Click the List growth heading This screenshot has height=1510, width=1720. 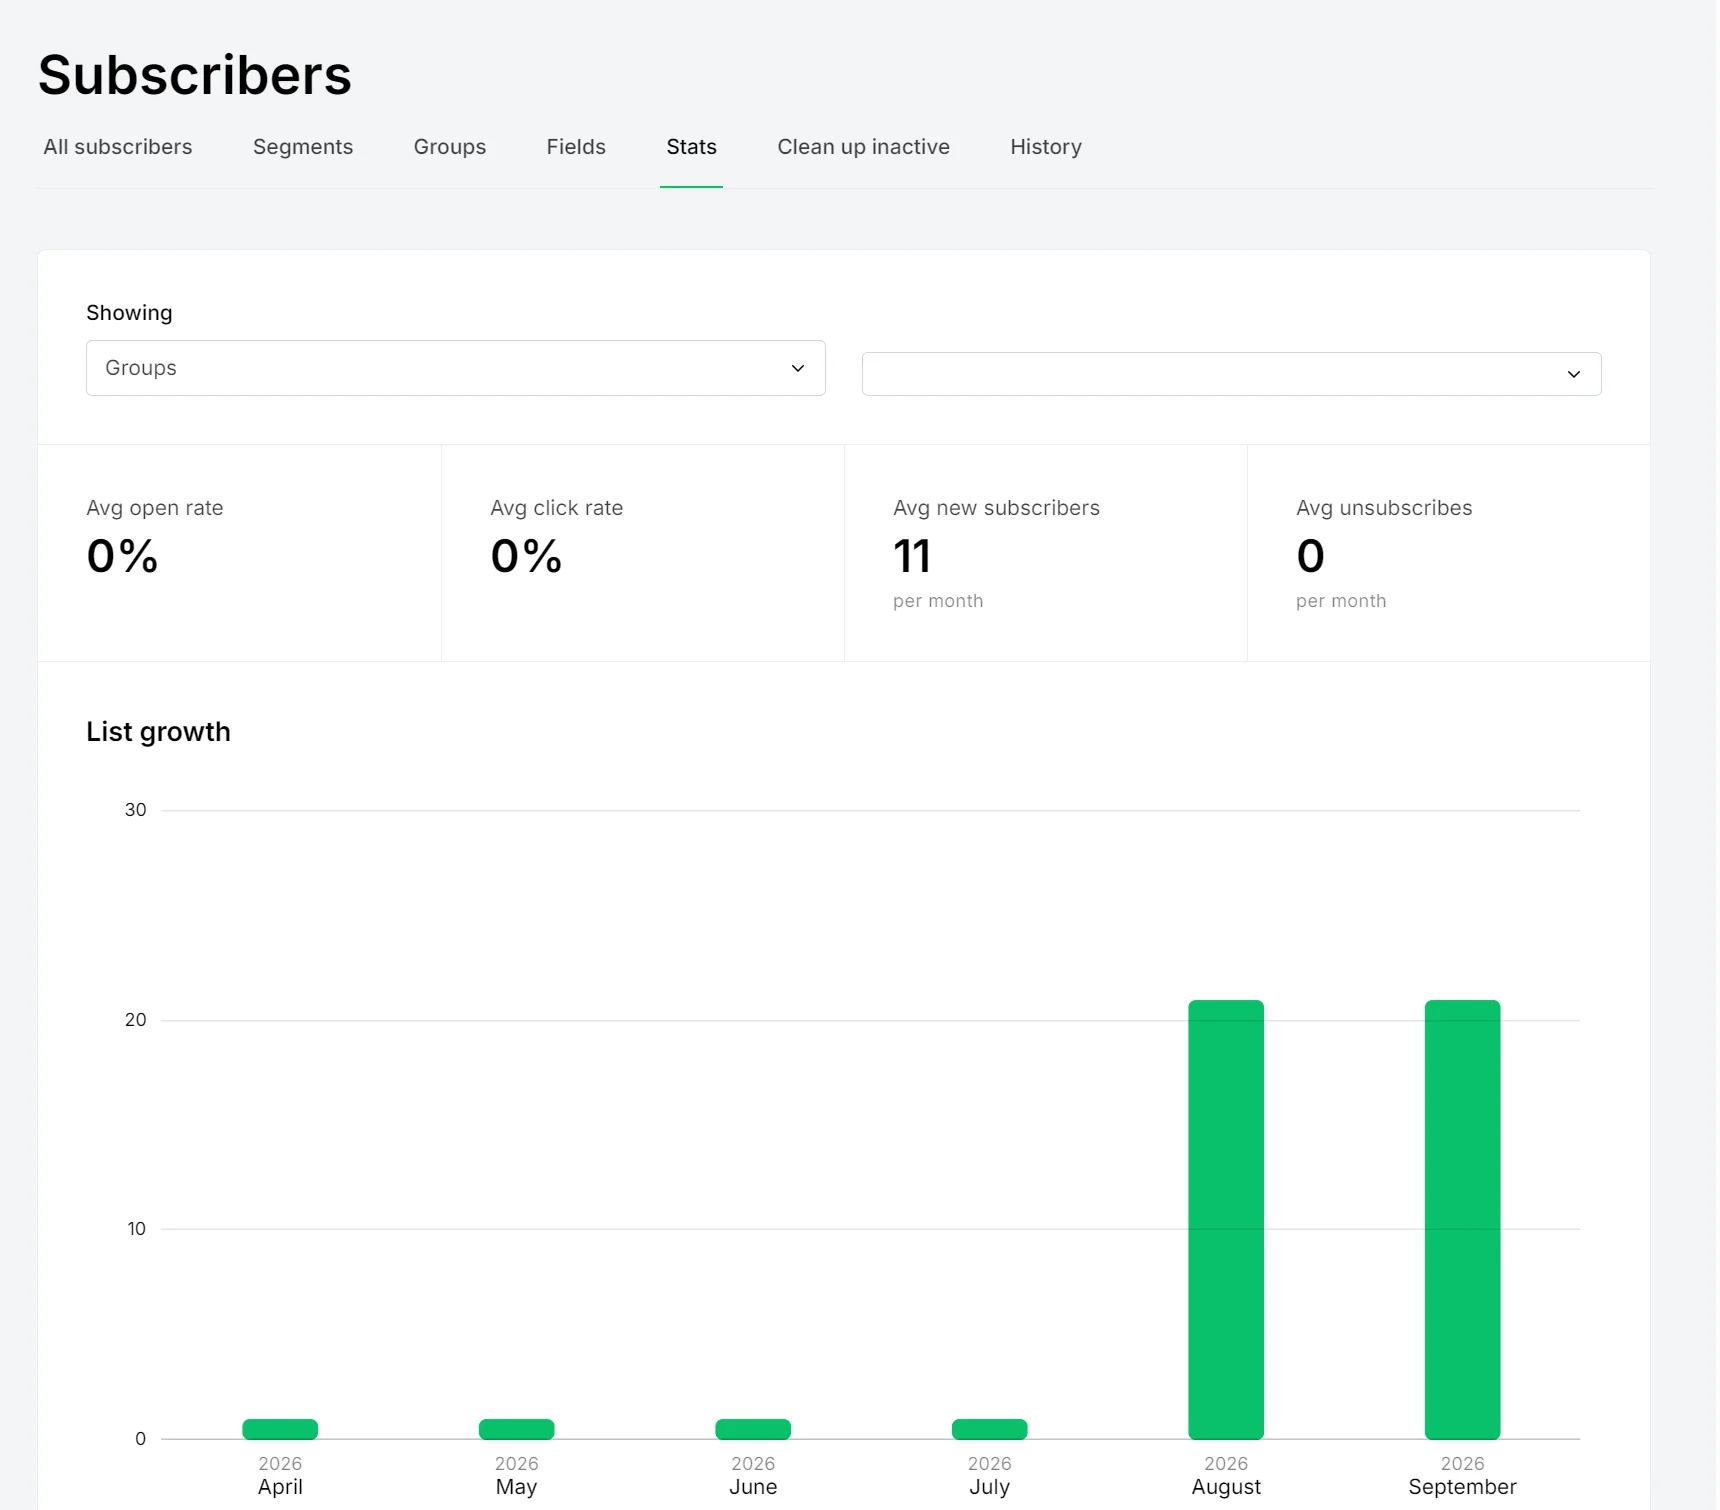click(158, 732)
